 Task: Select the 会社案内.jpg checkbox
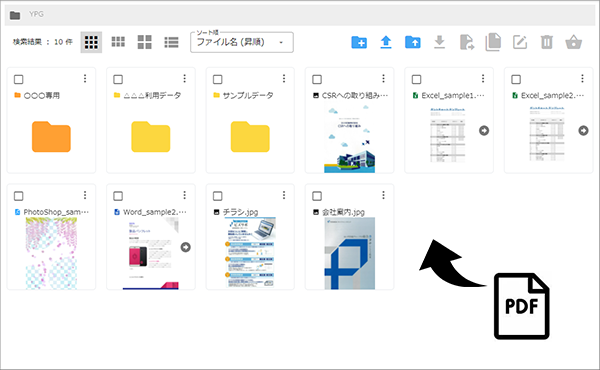click(317, 196)
